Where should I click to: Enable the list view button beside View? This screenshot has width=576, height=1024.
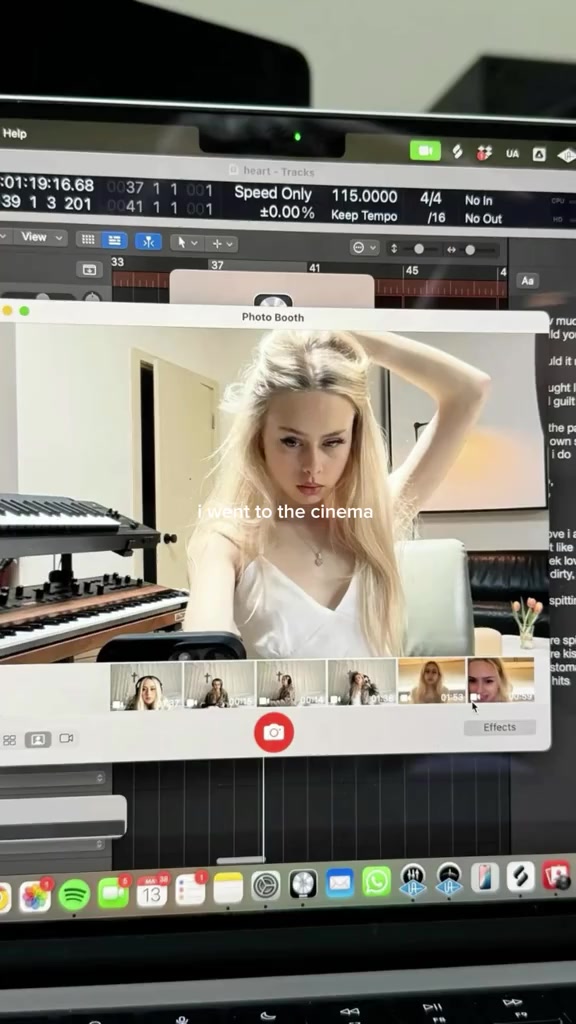[114, 240]
